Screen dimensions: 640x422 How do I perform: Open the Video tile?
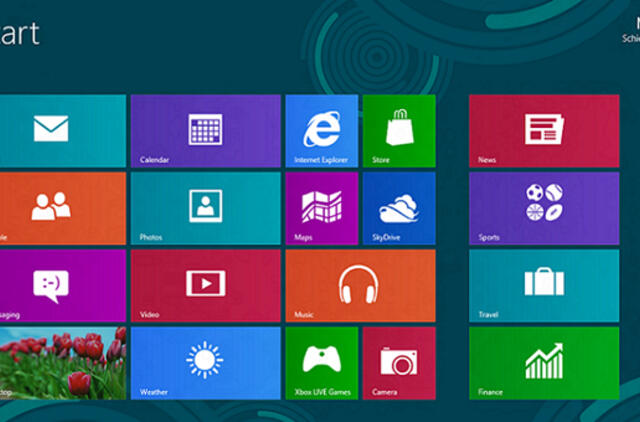[206, 286]
